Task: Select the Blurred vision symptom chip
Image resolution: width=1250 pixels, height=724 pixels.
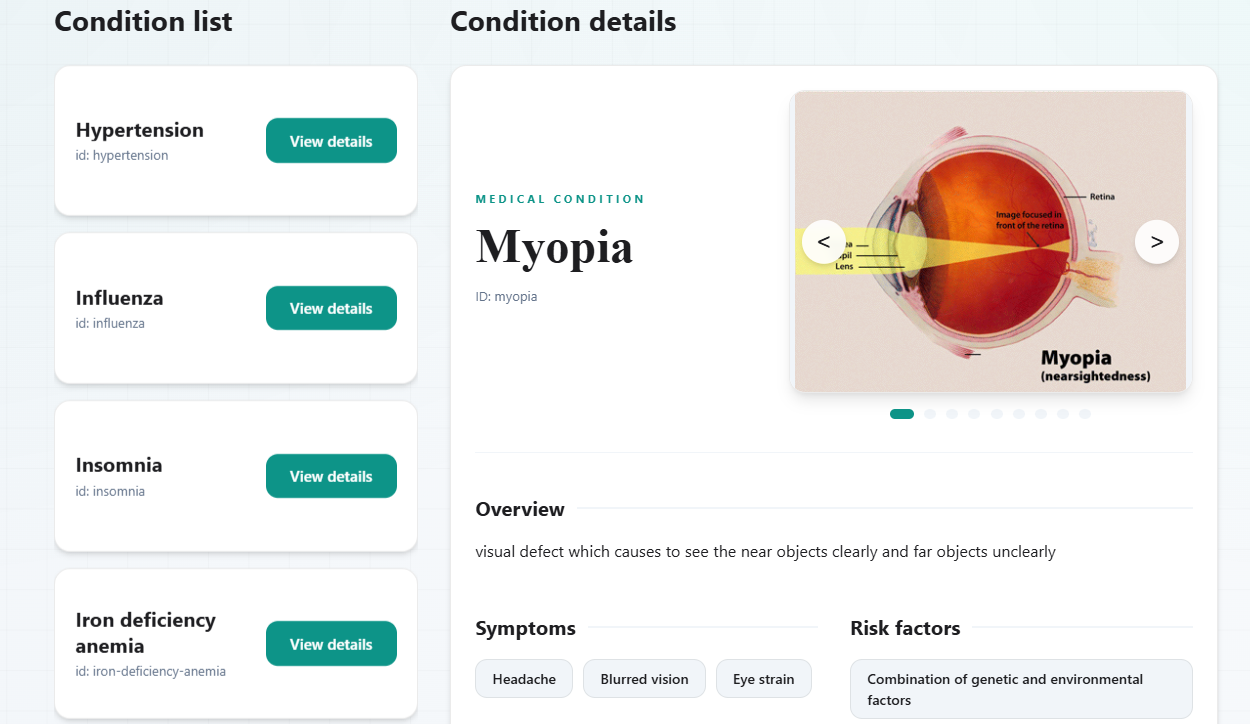Action: [644, 678]
